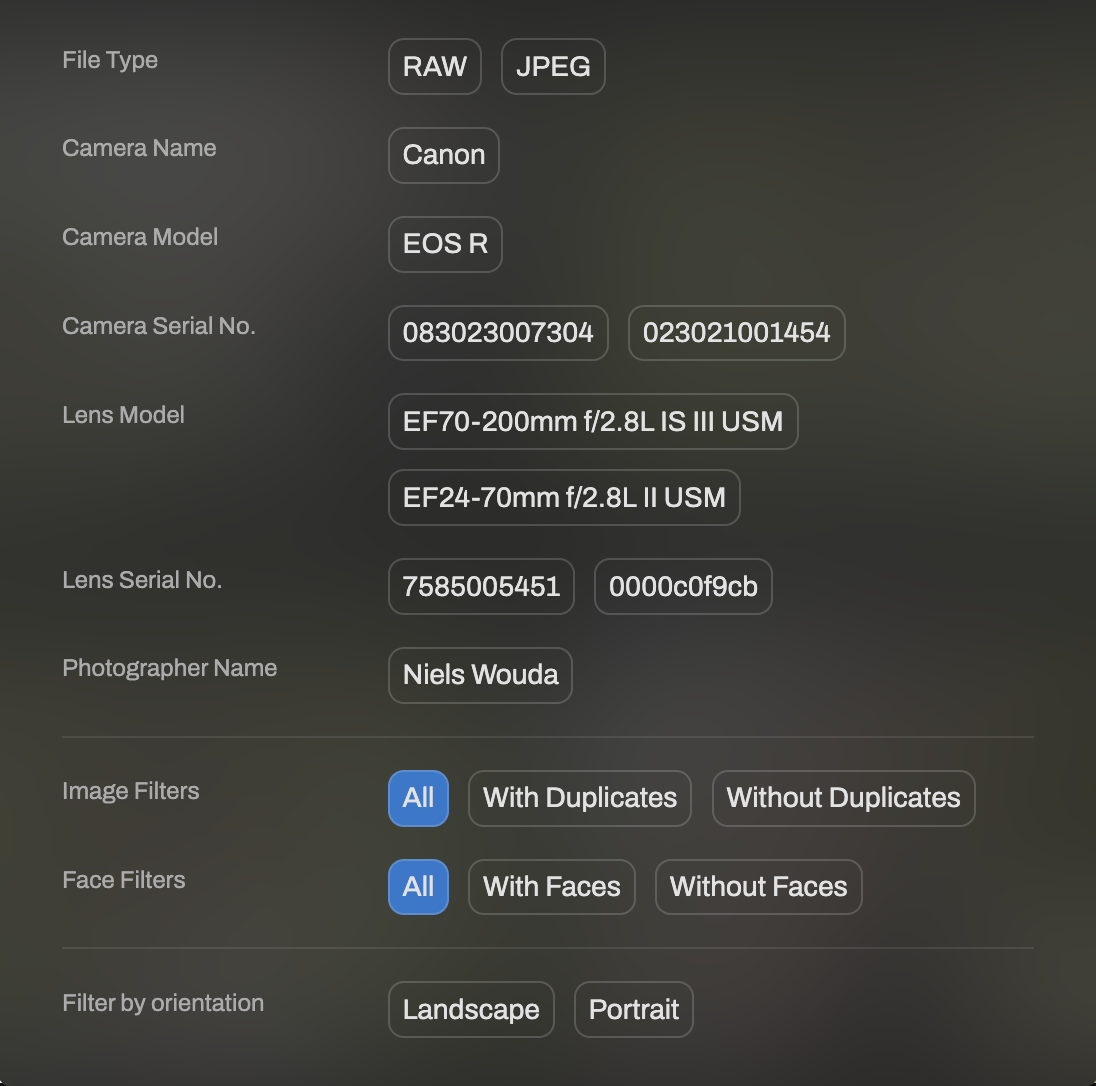Choose camera serial number 083023007304
Viewport: 1096px width, 1086px height.
pos(498,333)
